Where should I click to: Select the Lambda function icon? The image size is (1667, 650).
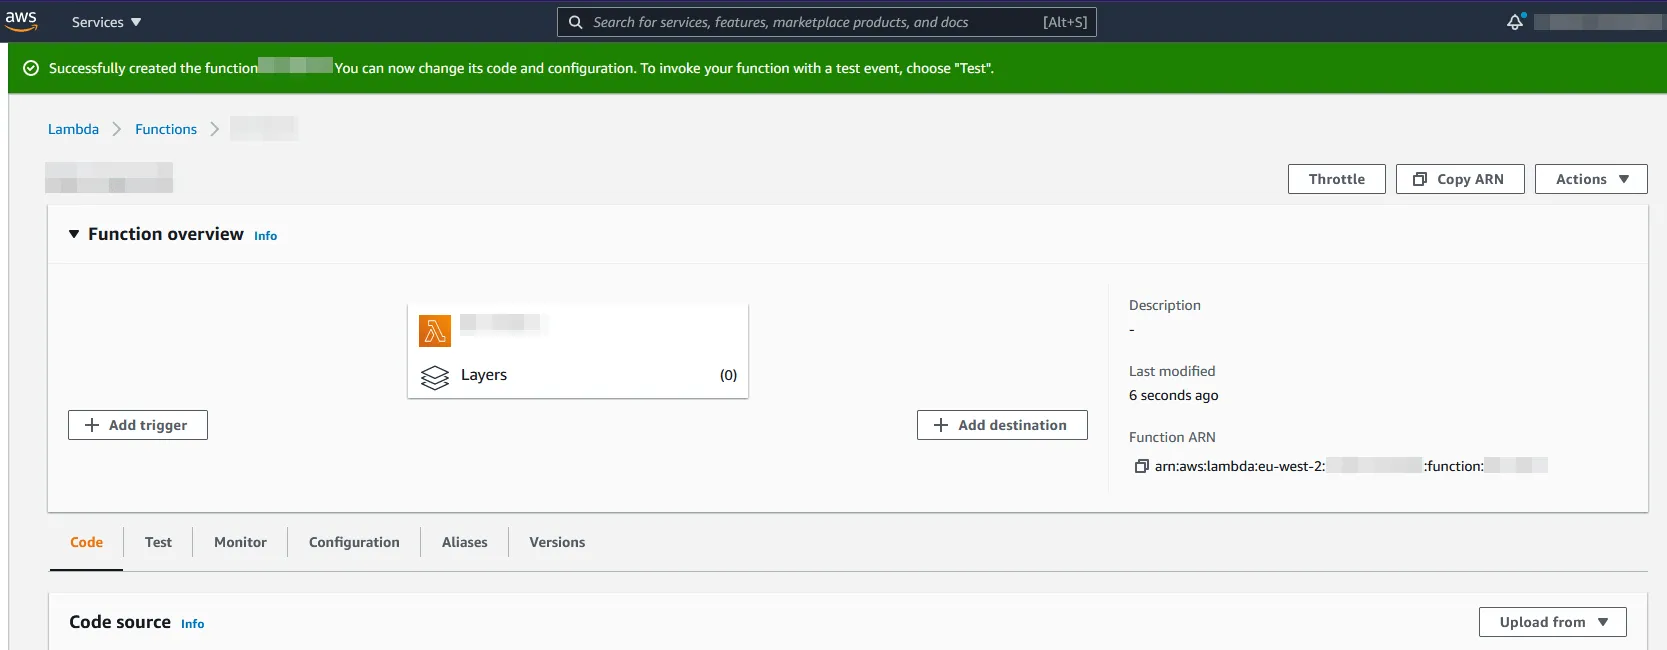point(435,331)
